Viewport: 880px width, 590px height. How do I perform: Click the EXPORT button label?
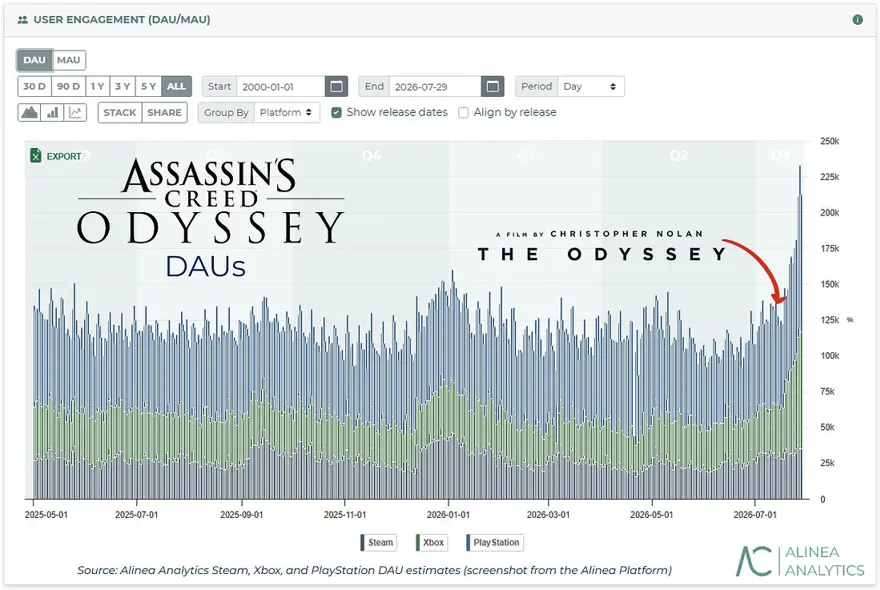[64, 156]
